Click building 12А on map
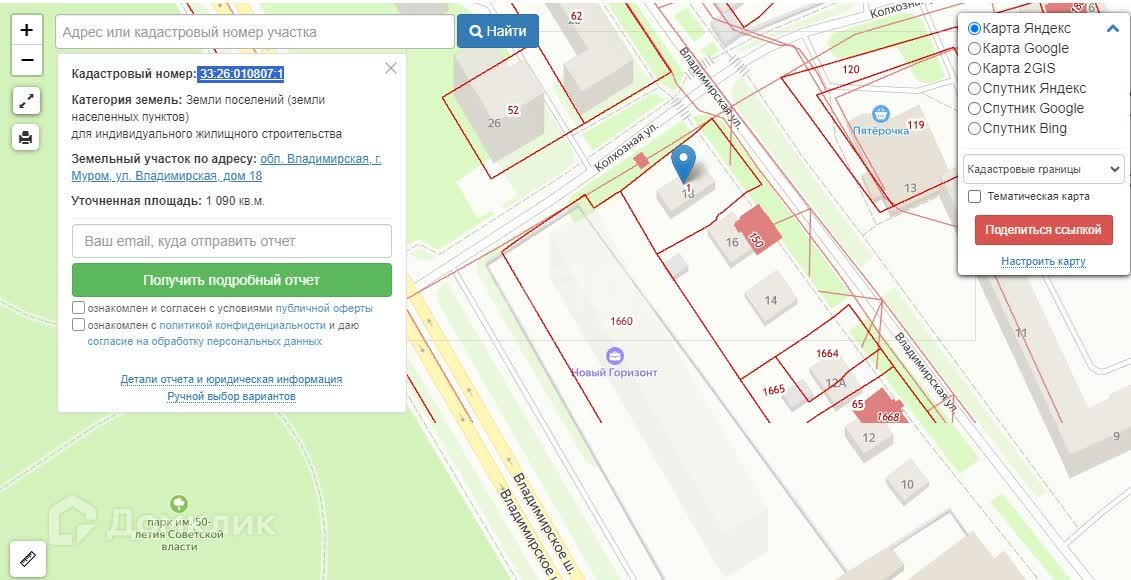This screenshot has height=580, width=1131. (x=835, y=382)
